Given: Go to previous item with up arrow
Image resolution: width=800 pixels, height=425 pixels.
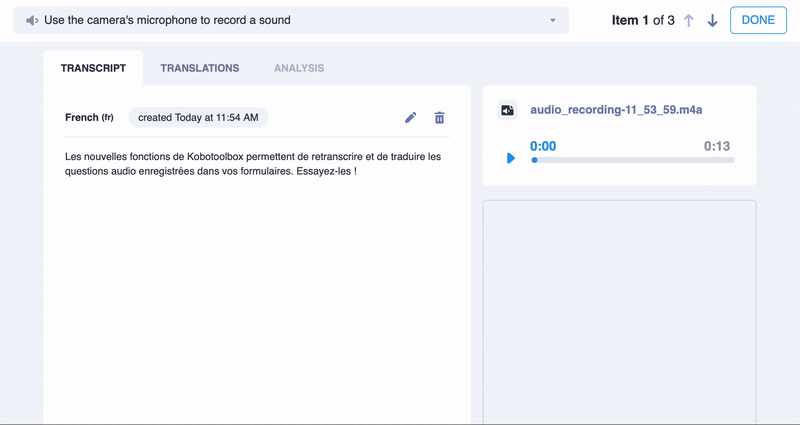Looking at the screenshot, I should pos(688,21).
